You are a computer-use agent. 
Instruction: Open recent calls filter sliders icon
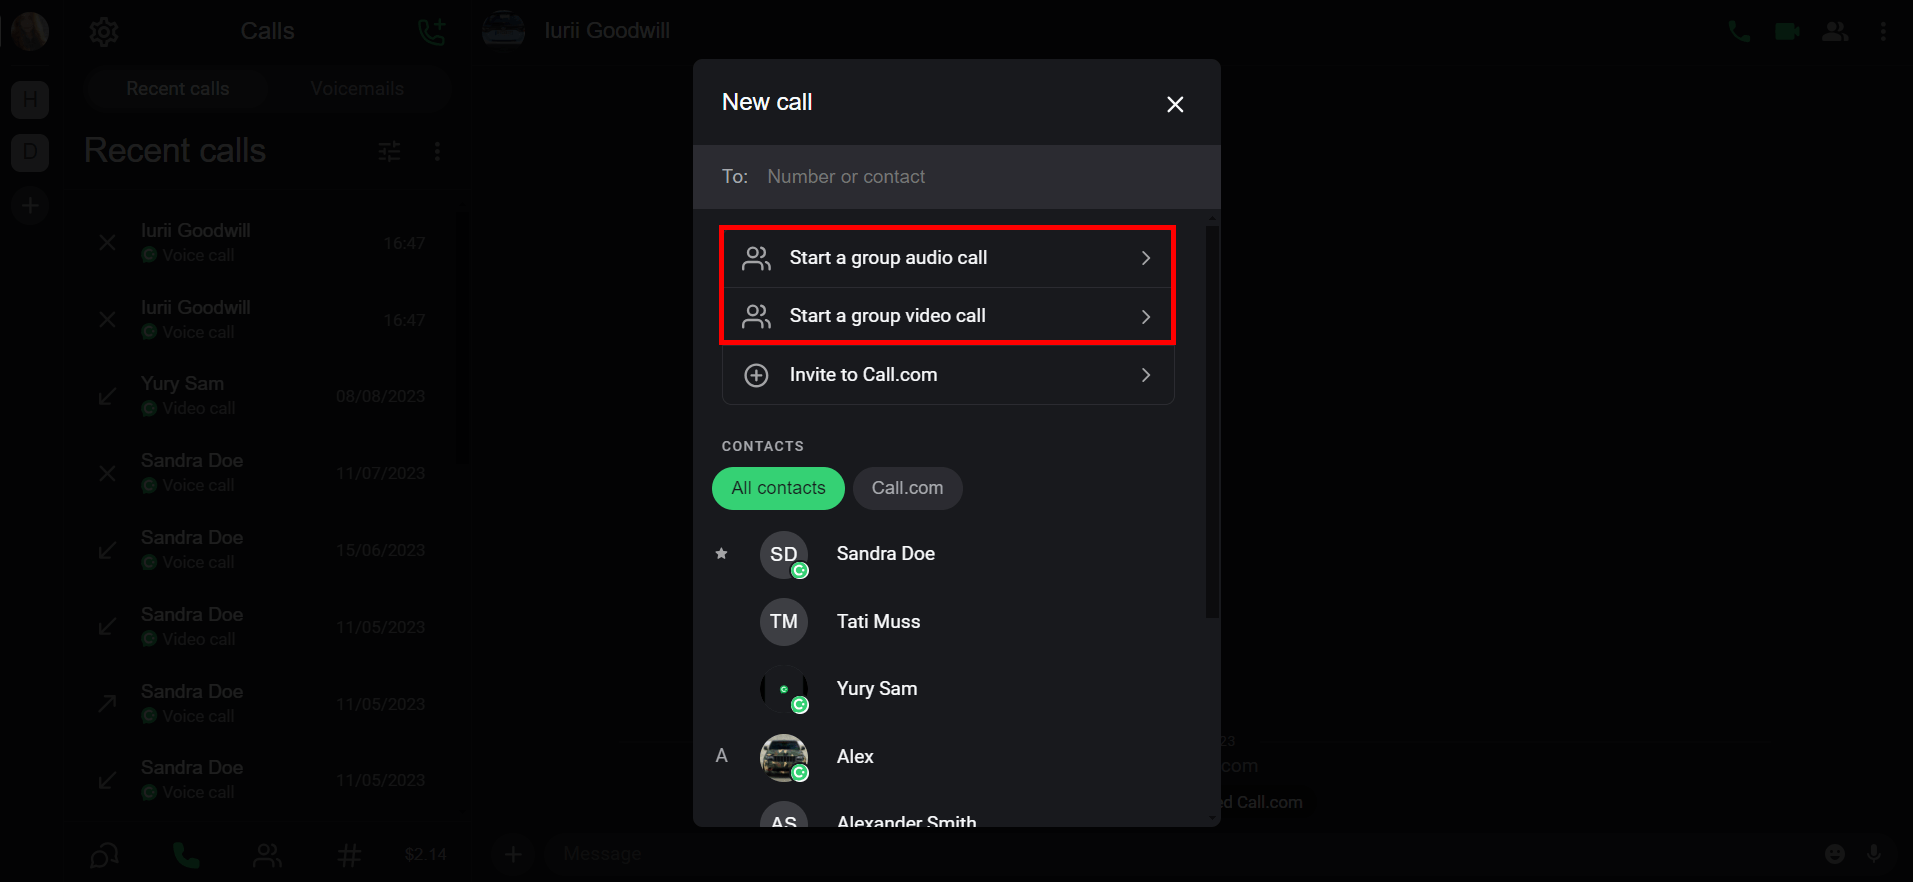point(389,151)
